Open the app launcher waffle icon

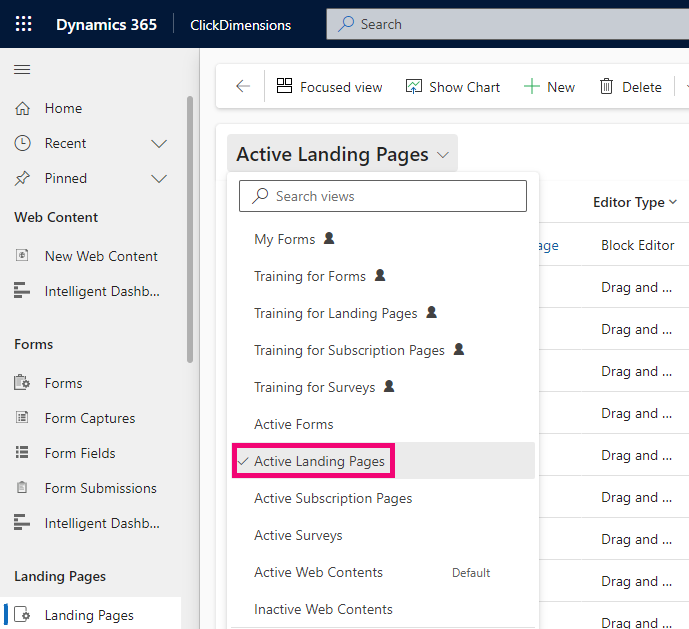23,24
